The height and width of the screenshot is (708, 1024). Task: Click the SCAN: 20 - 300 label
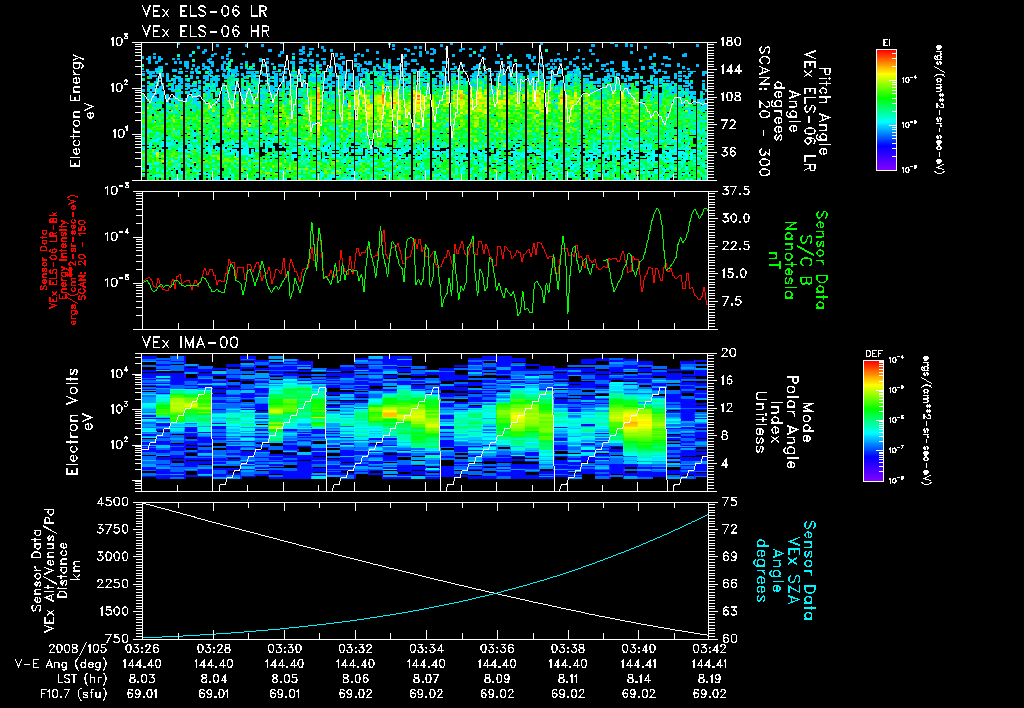point(763,110)
